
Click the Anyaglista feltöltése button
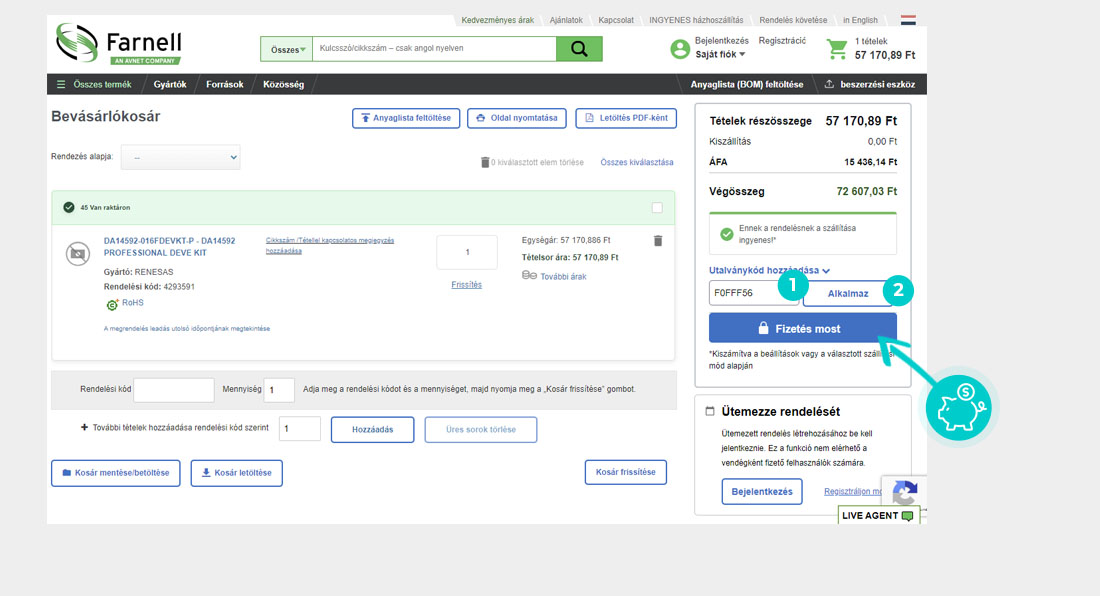pyautogui.click(x=406, y=118)
